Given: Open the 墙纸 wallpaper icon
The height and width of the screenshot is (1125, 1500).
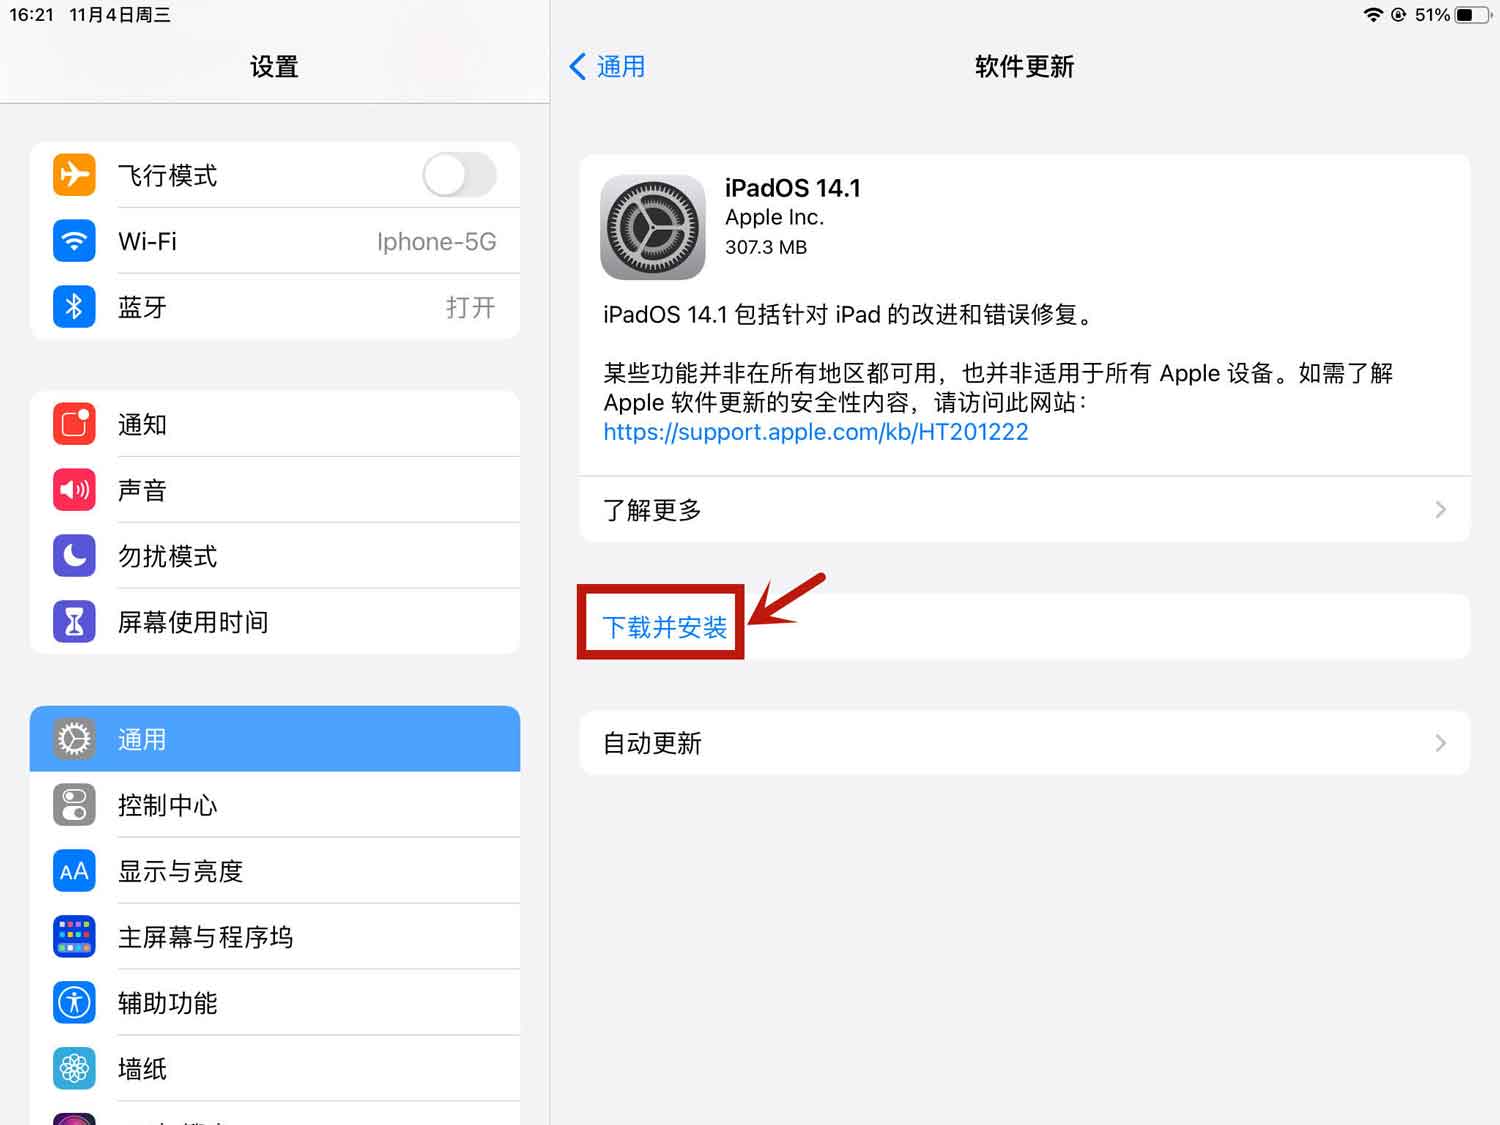Looking at the screenshot, I should (74, 1069).
